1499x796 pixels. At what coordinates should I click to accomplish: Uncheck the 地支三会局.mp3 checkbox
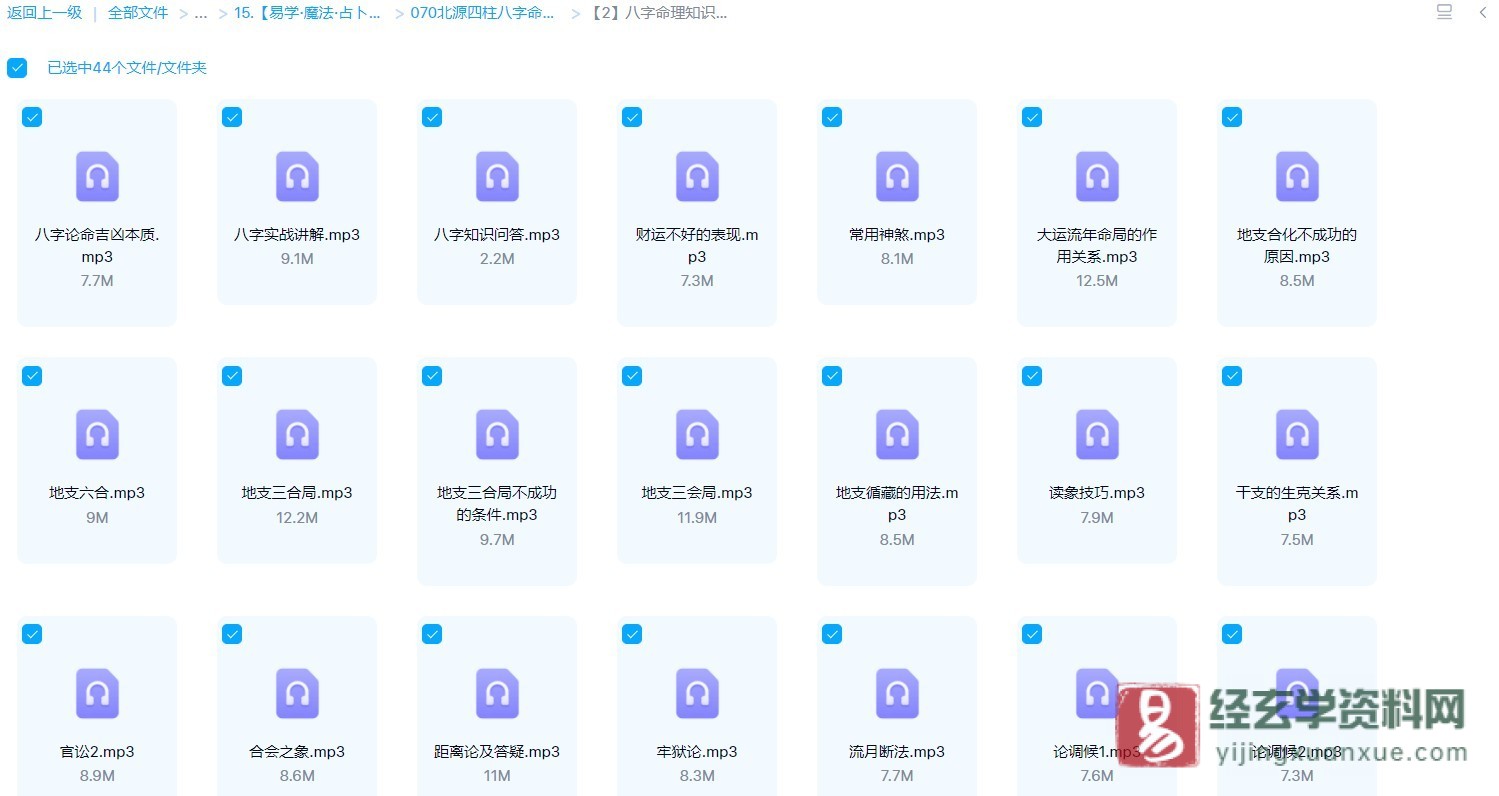(x=632, y=375)
